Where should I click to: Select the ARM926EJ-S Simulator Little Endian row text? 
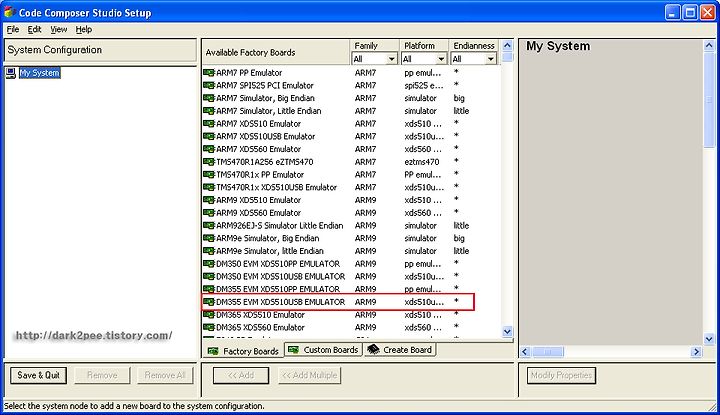(280, 225)
